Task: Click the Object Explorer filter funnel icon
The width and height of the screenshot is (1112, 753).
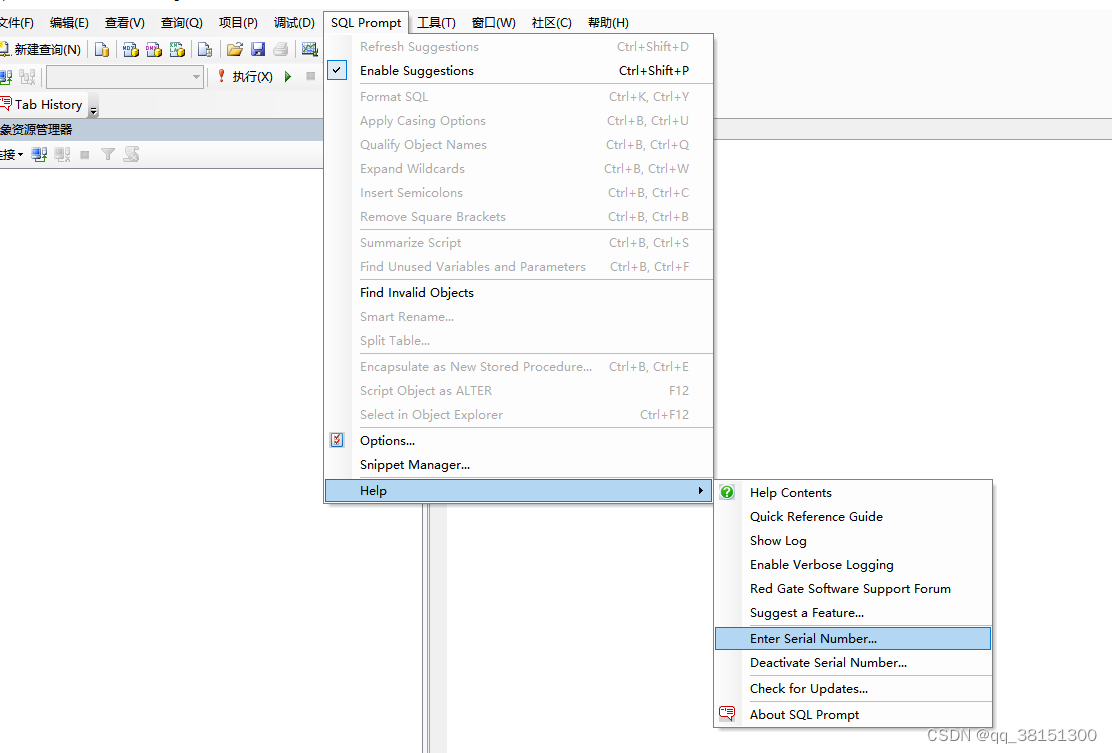Action: (x=108, y=155)
